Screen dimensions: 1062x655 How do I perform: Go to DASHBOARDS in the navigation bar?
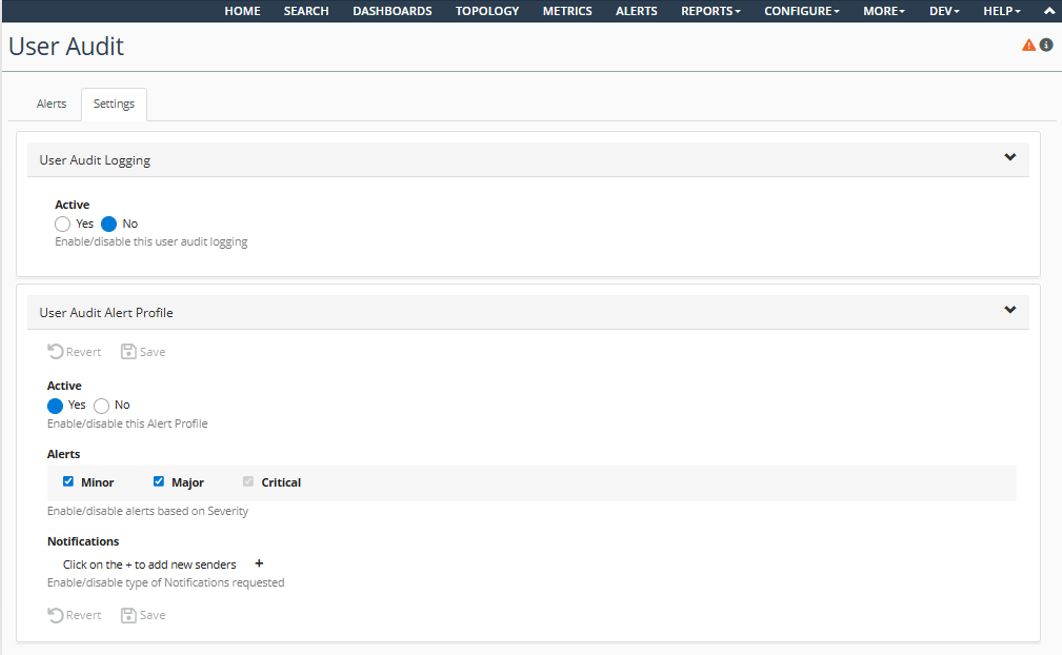pos(392,11)
